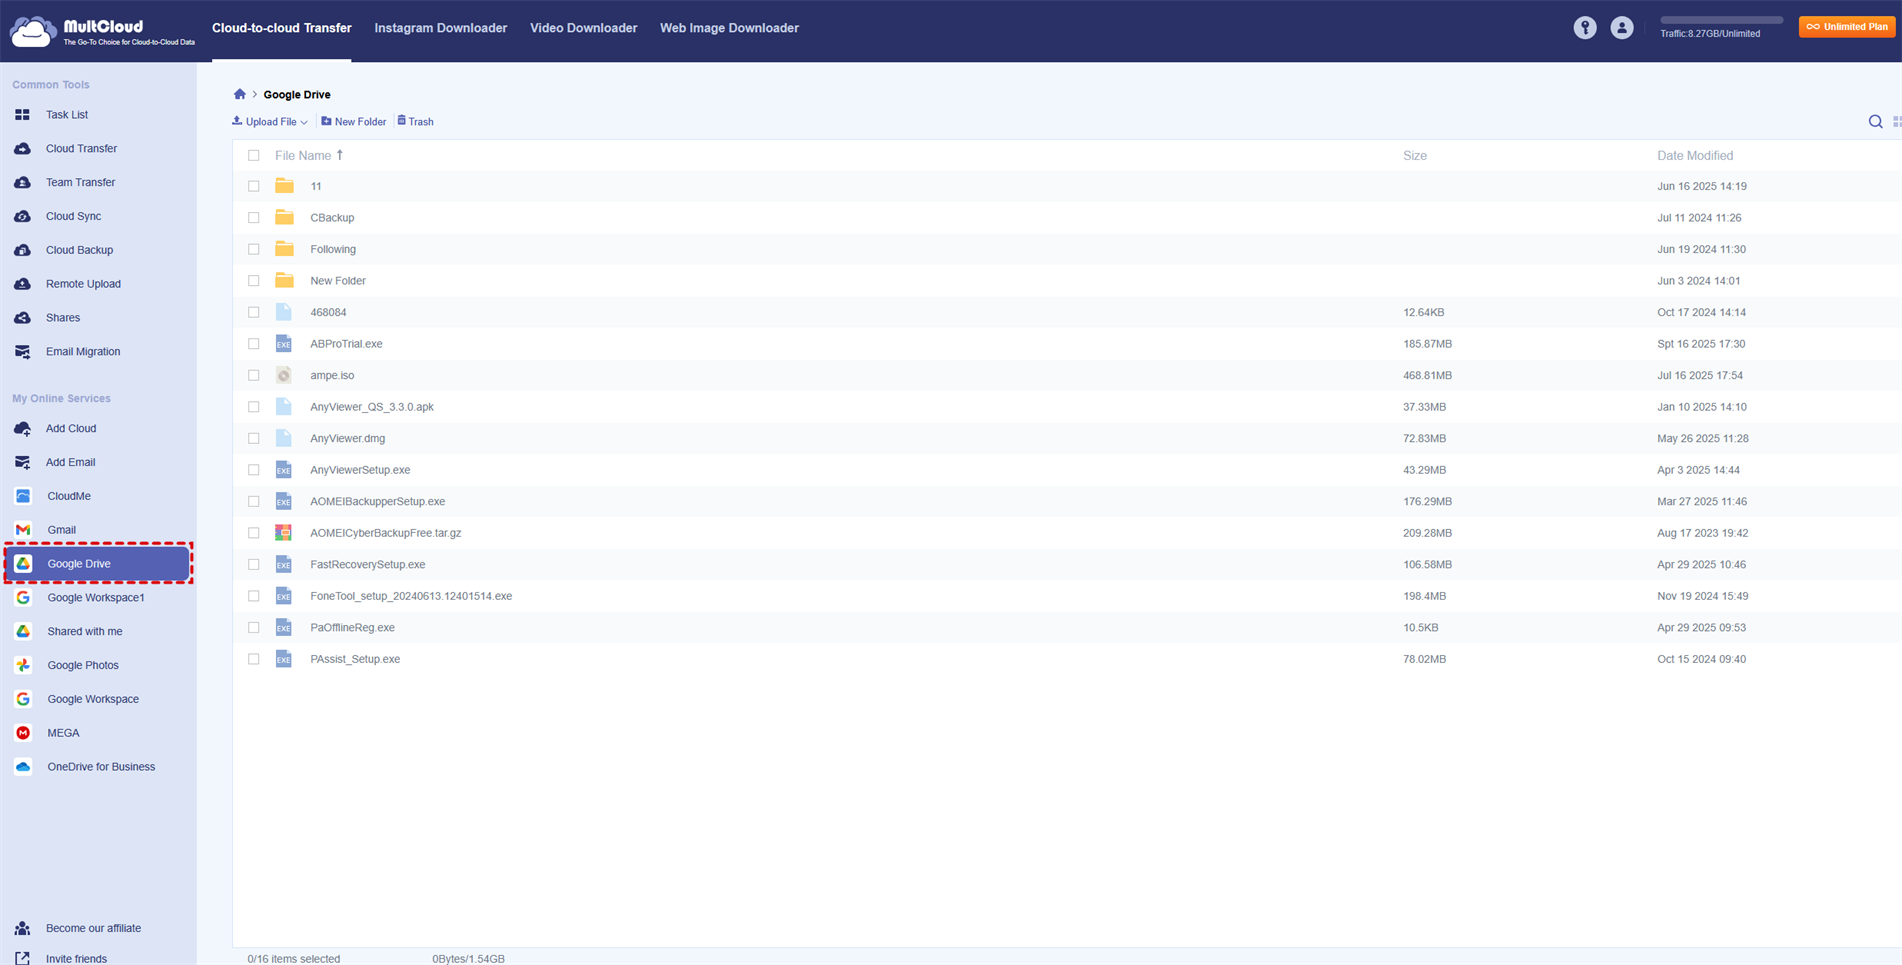Open the Video Downloader tab
This screenshot has height=965, width=1902.
pyautogui.click(x=583, y=28)
